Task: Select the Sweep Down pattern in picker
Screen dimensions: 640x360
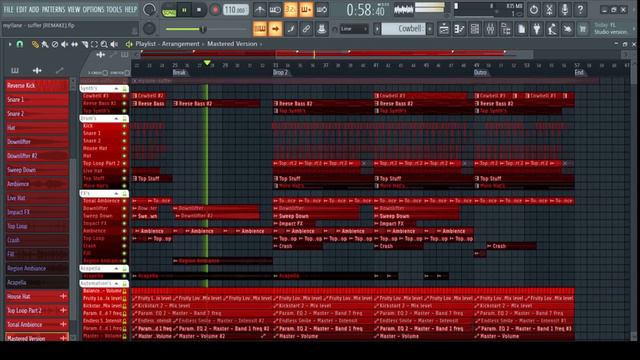Action: click(x=37, y=170)
